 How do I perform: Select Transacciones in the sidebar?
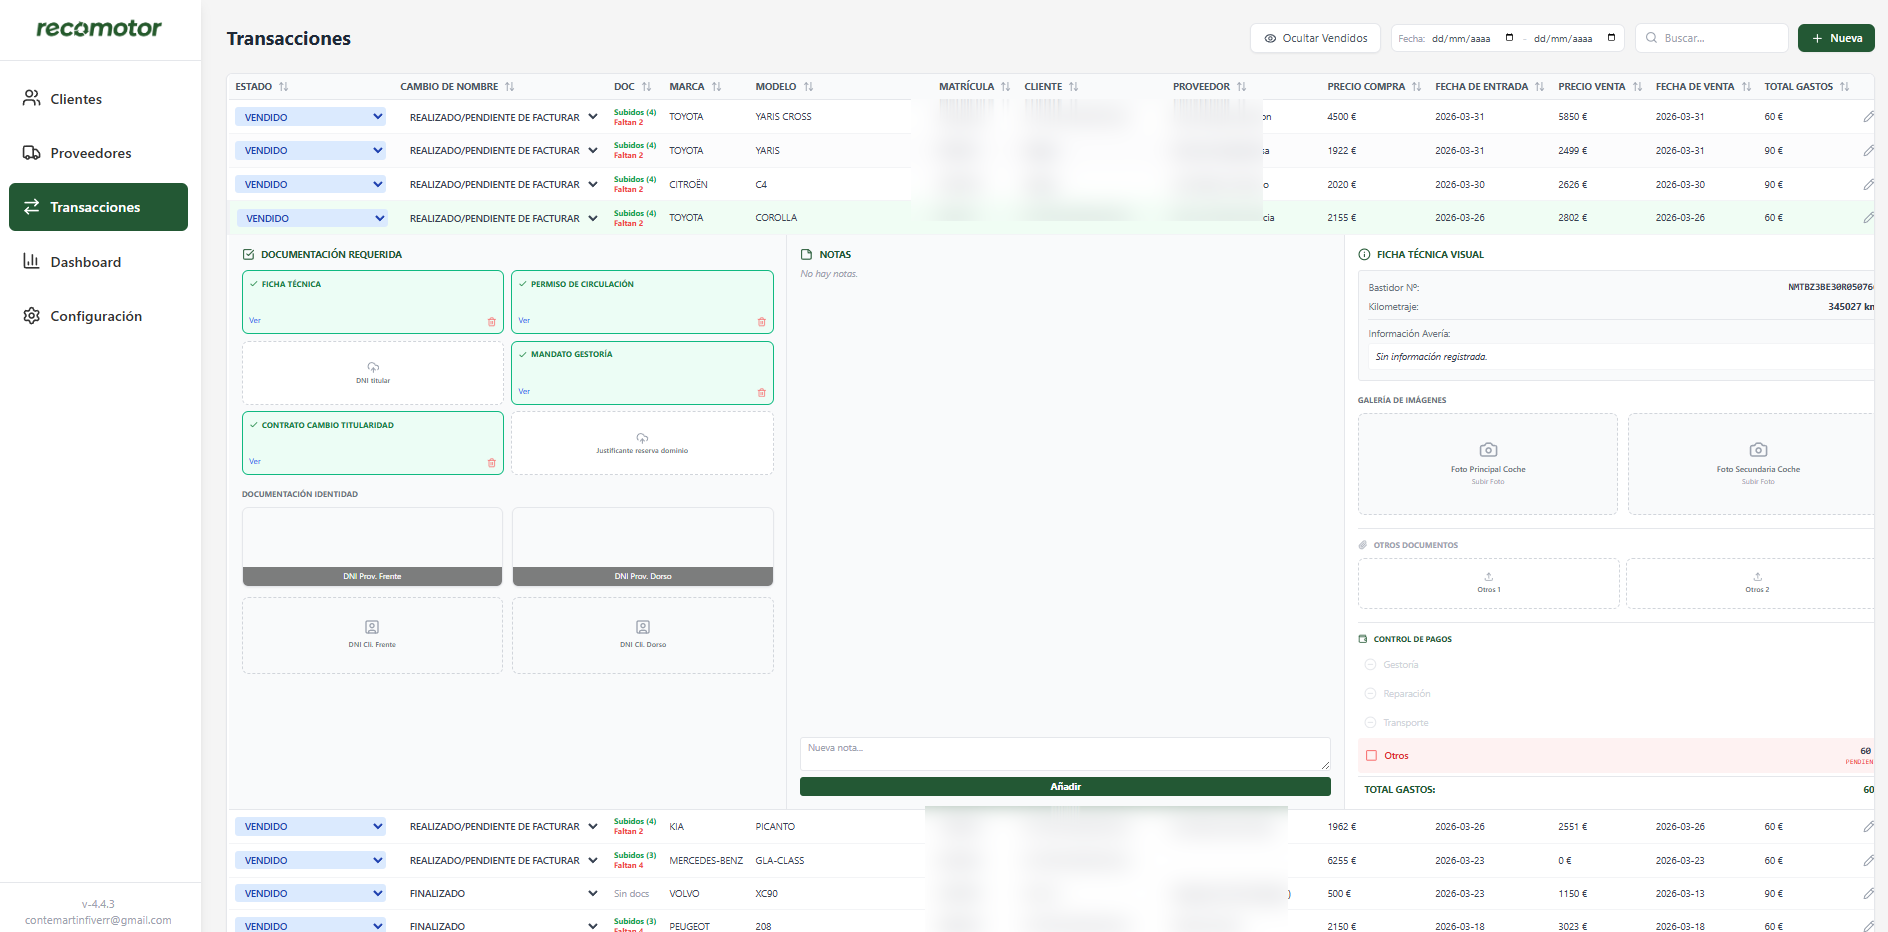pyautogui.click(x=98, y=207)
